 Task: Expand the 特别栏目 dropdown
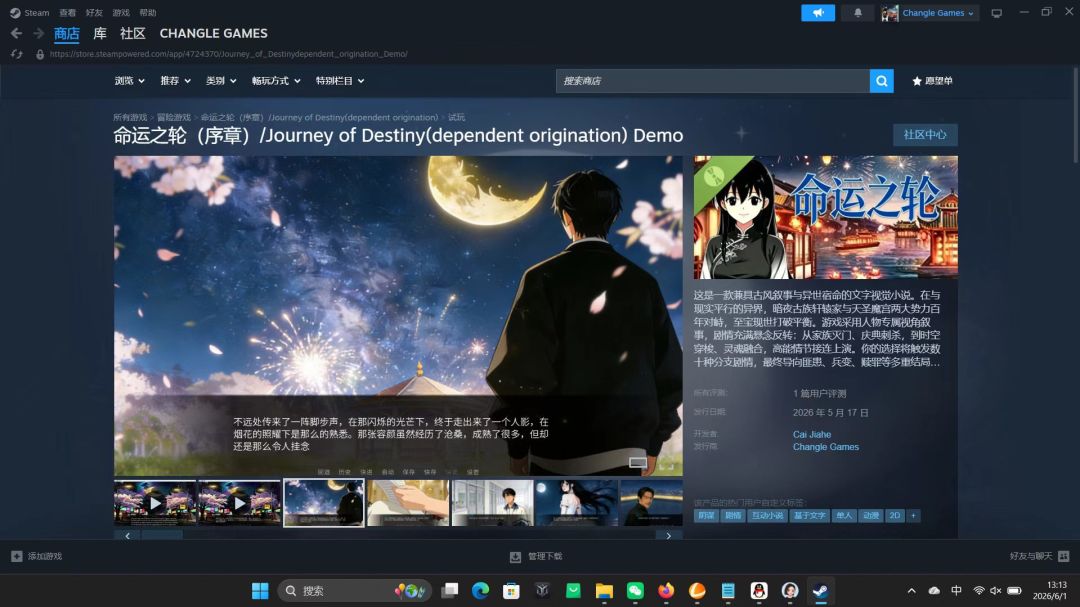(340, 81)
